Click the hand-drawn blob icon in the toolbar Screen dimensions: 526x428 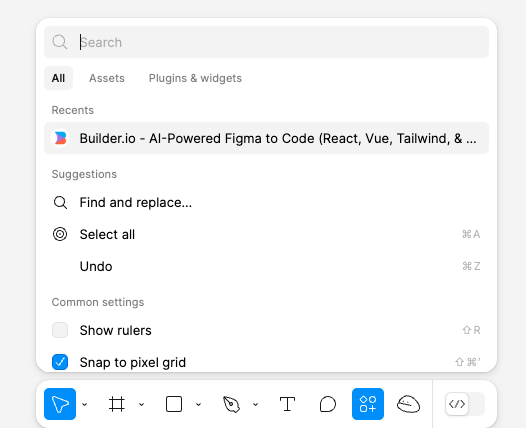(x=408, y=404)
